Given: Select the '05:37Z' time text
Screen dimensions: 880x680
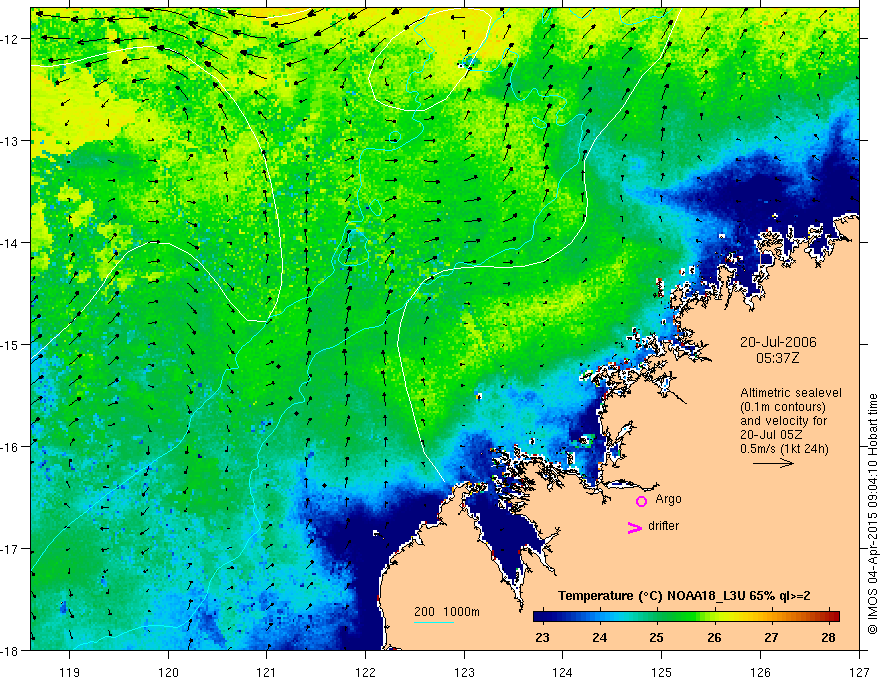Looking at the screenshot, I should pyautogui.click(x=777, y=358).
